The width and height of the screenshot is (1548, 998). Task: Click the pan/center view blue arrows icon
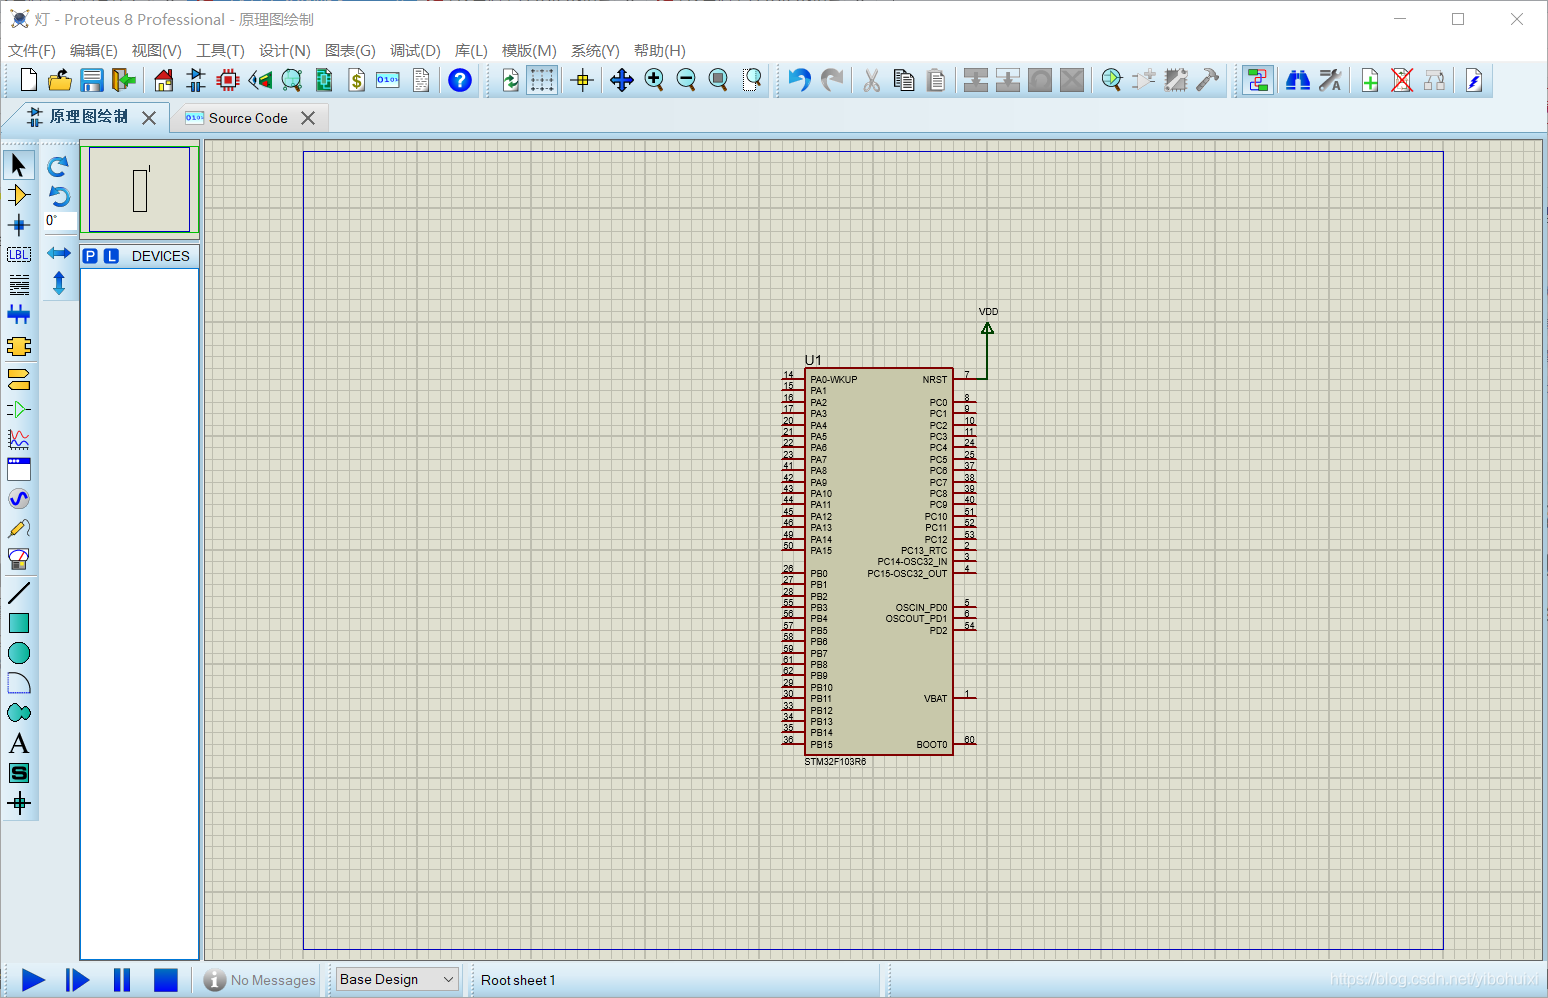(x=622, y=80)
